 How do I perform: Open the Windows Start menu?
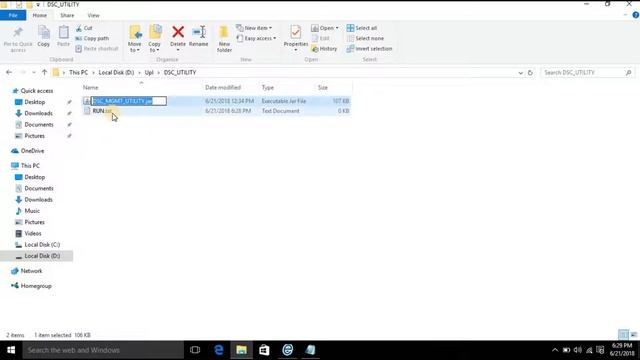11,350
